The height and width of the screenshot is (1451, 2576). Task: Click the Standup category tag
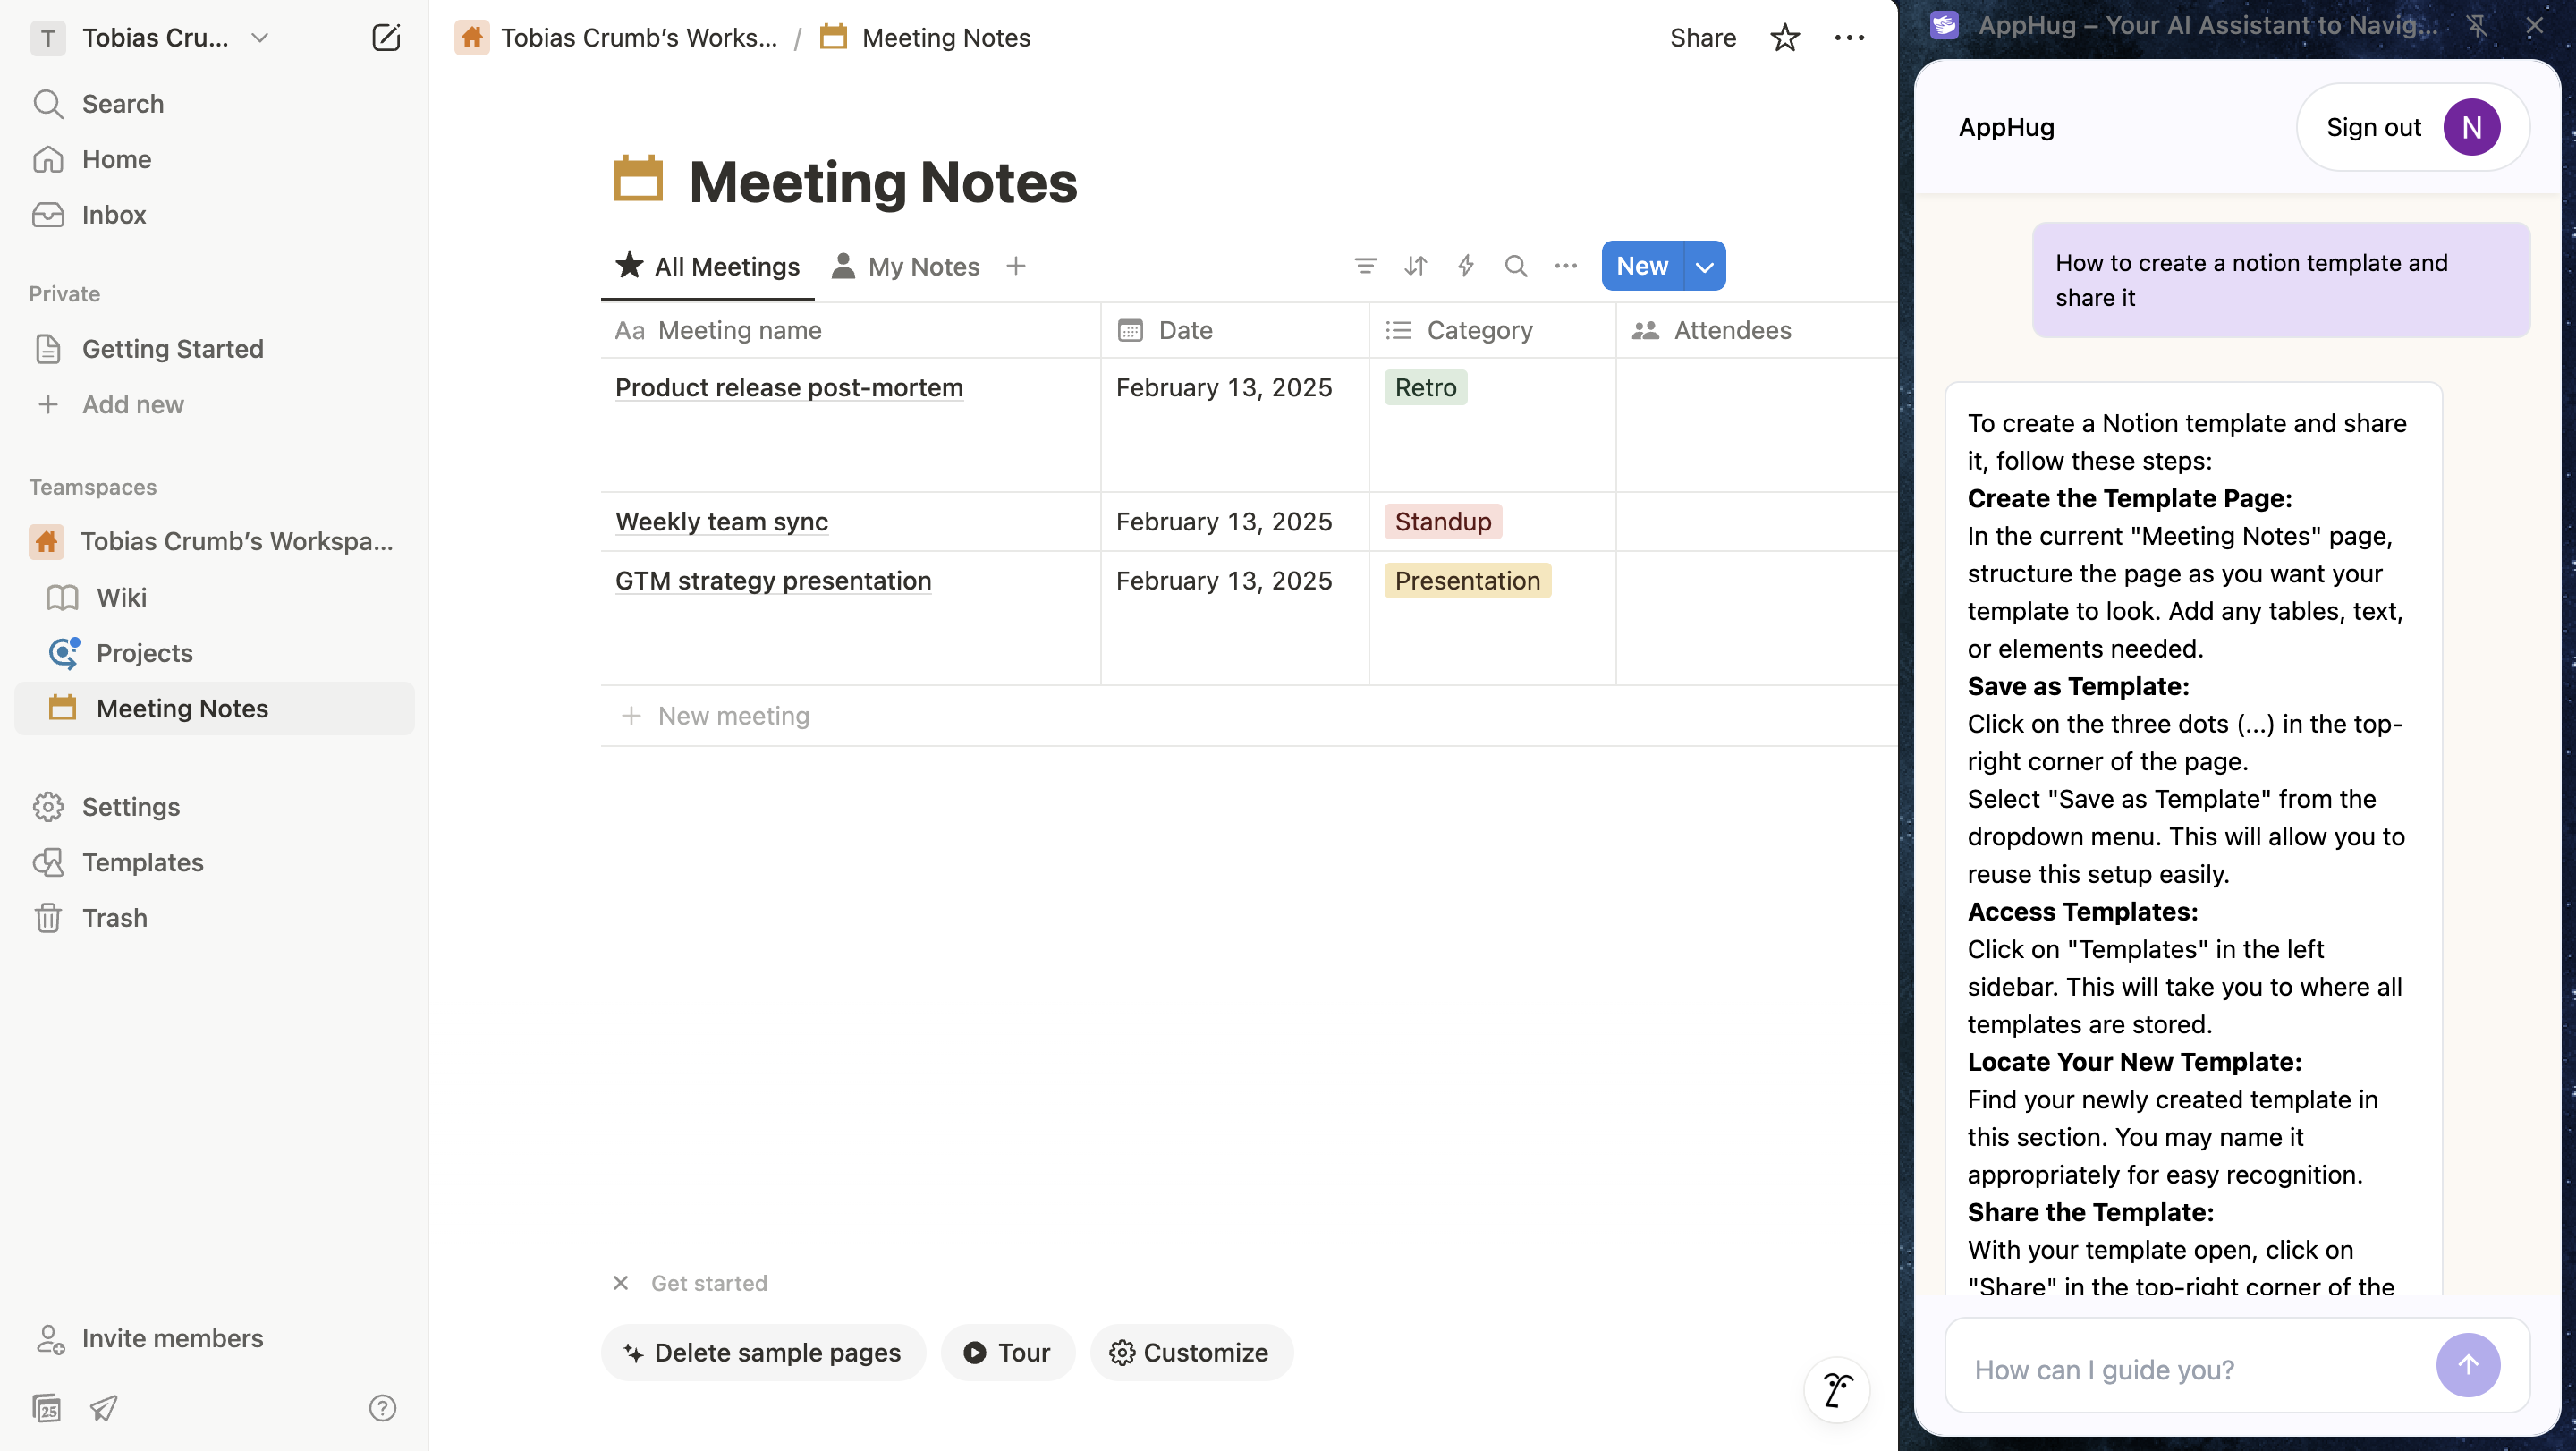point(1442,522)
